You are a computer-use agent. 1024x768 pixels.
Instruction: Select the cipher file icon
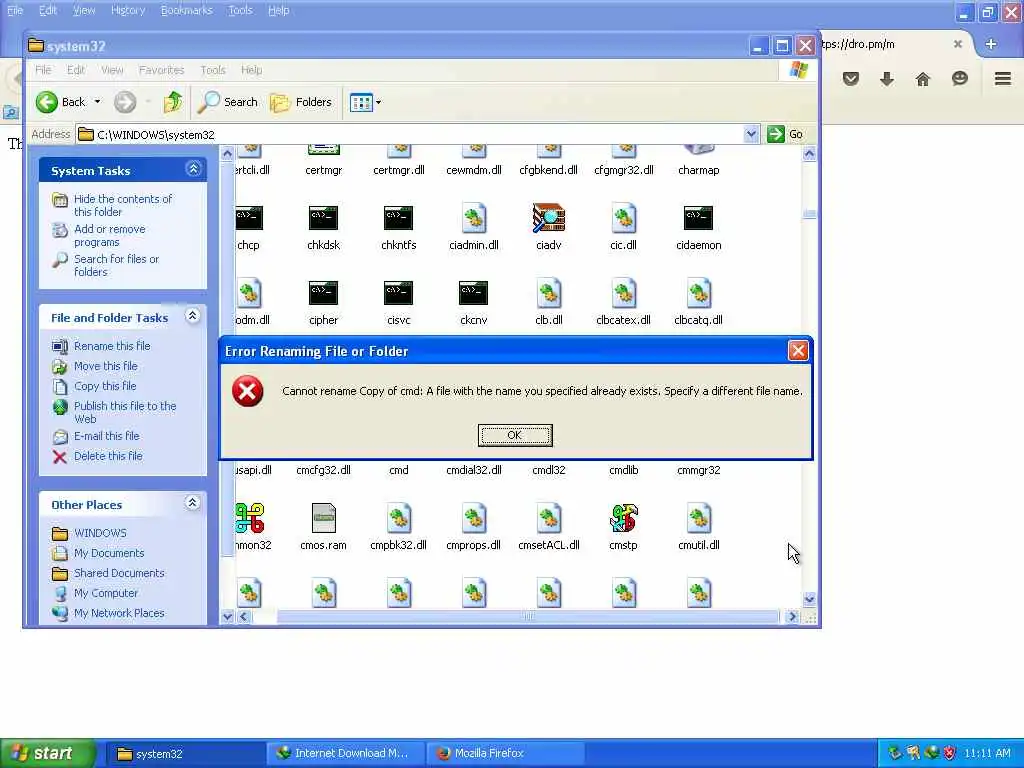pos(323,293)
